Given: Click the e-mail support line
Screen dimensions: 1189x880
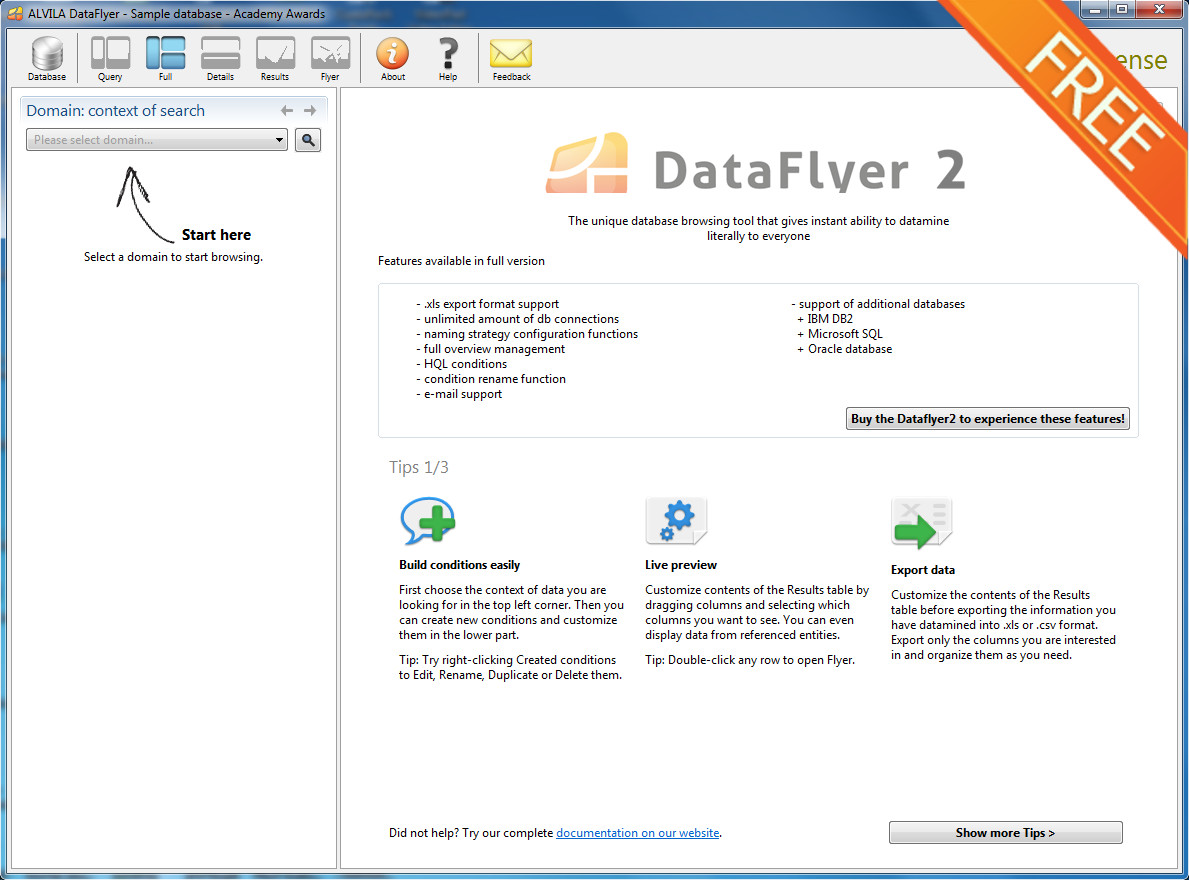Looking at the screenshot, I should [459, 394].
